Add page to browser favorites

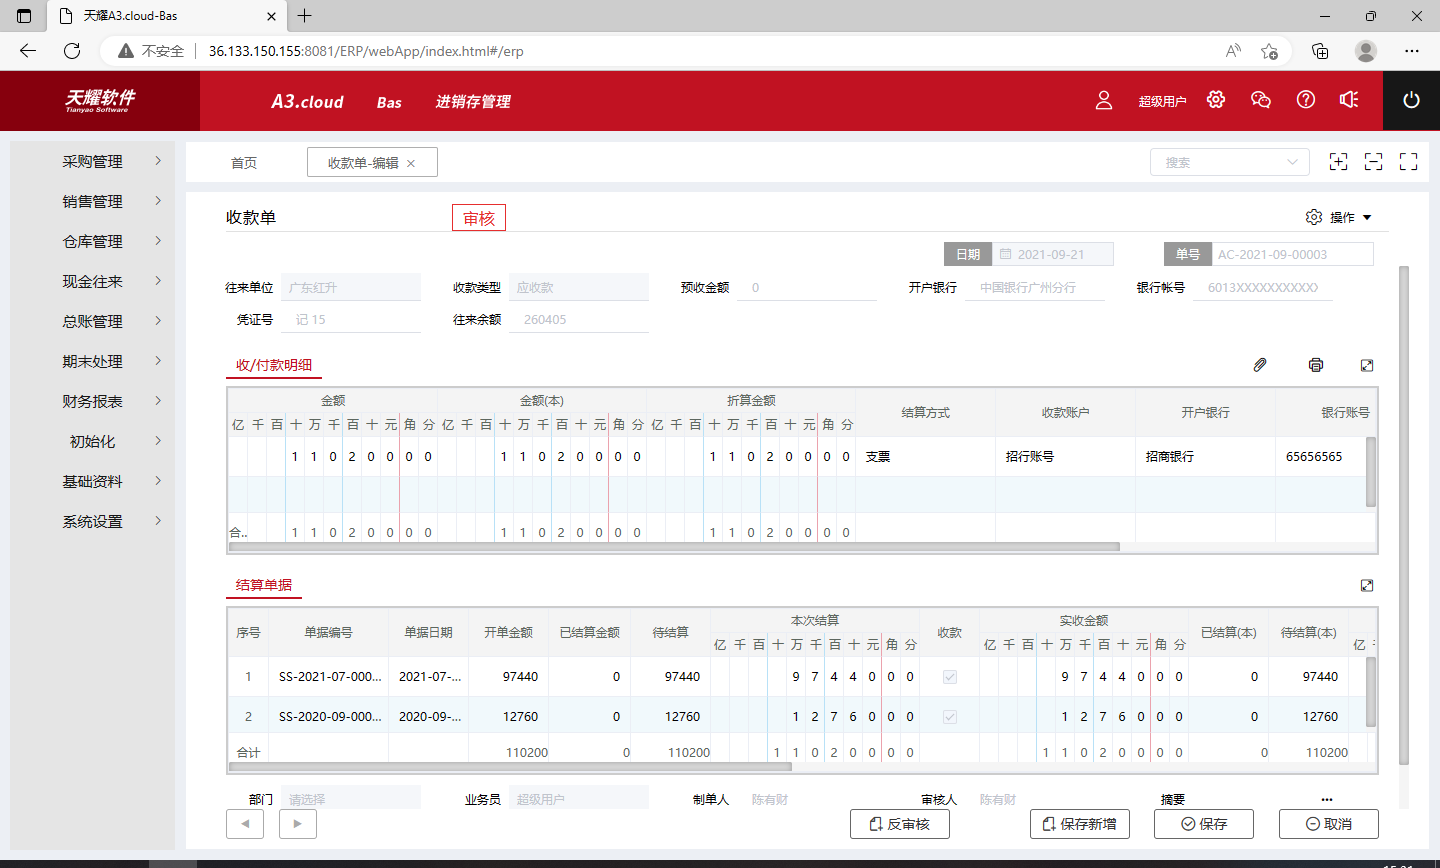(1270, 51)
